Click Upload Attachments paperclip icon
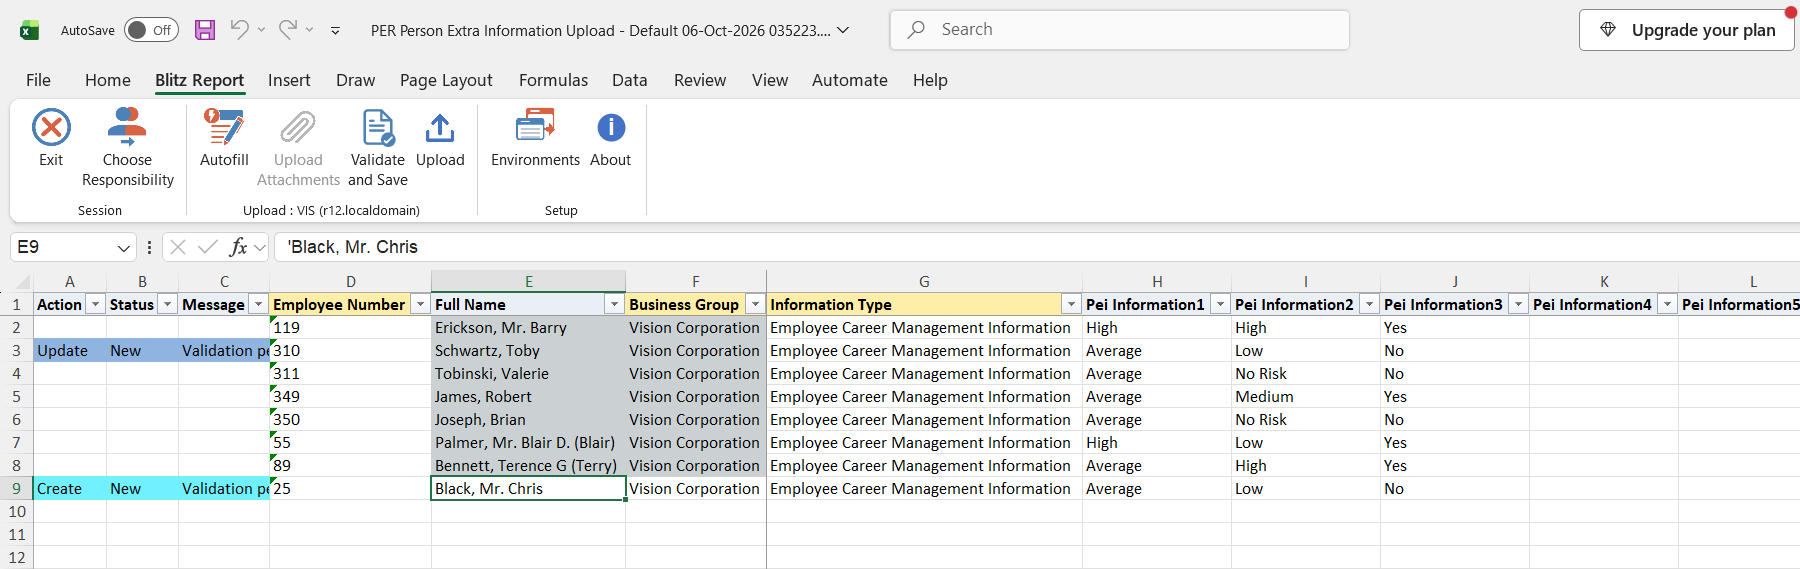 298,128
